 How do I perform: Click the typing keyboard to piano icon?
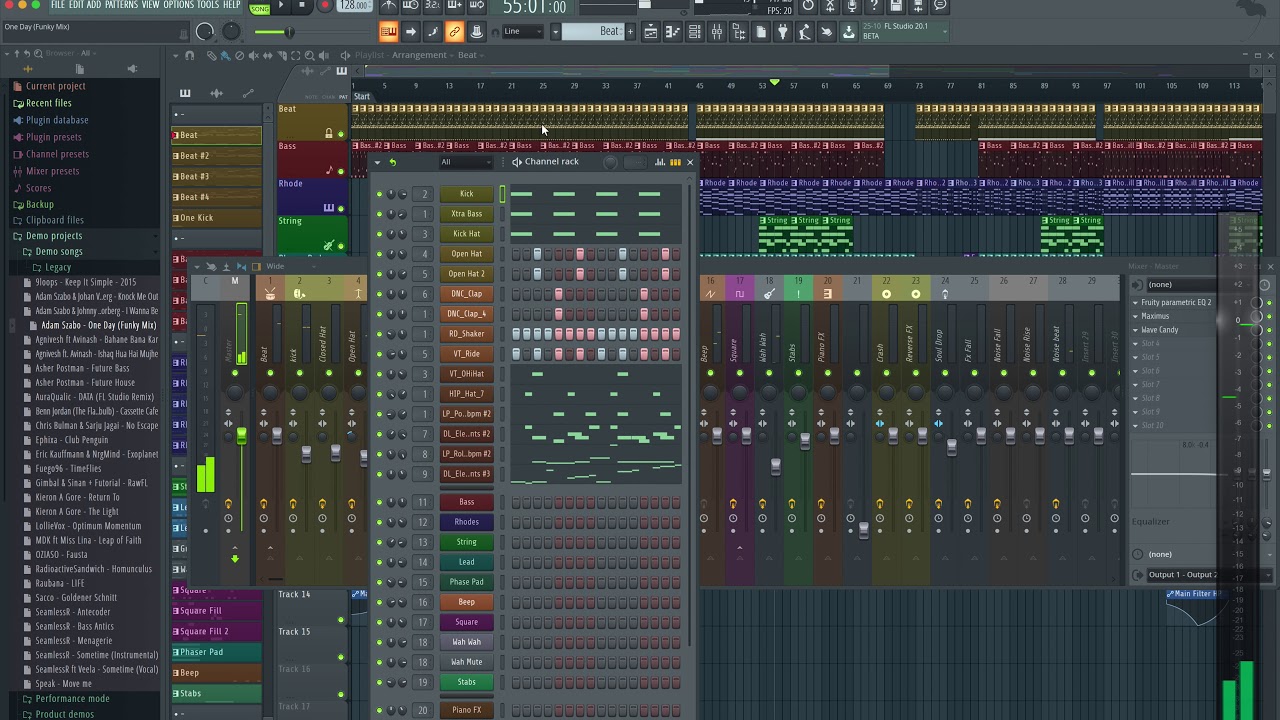(388, 32)
